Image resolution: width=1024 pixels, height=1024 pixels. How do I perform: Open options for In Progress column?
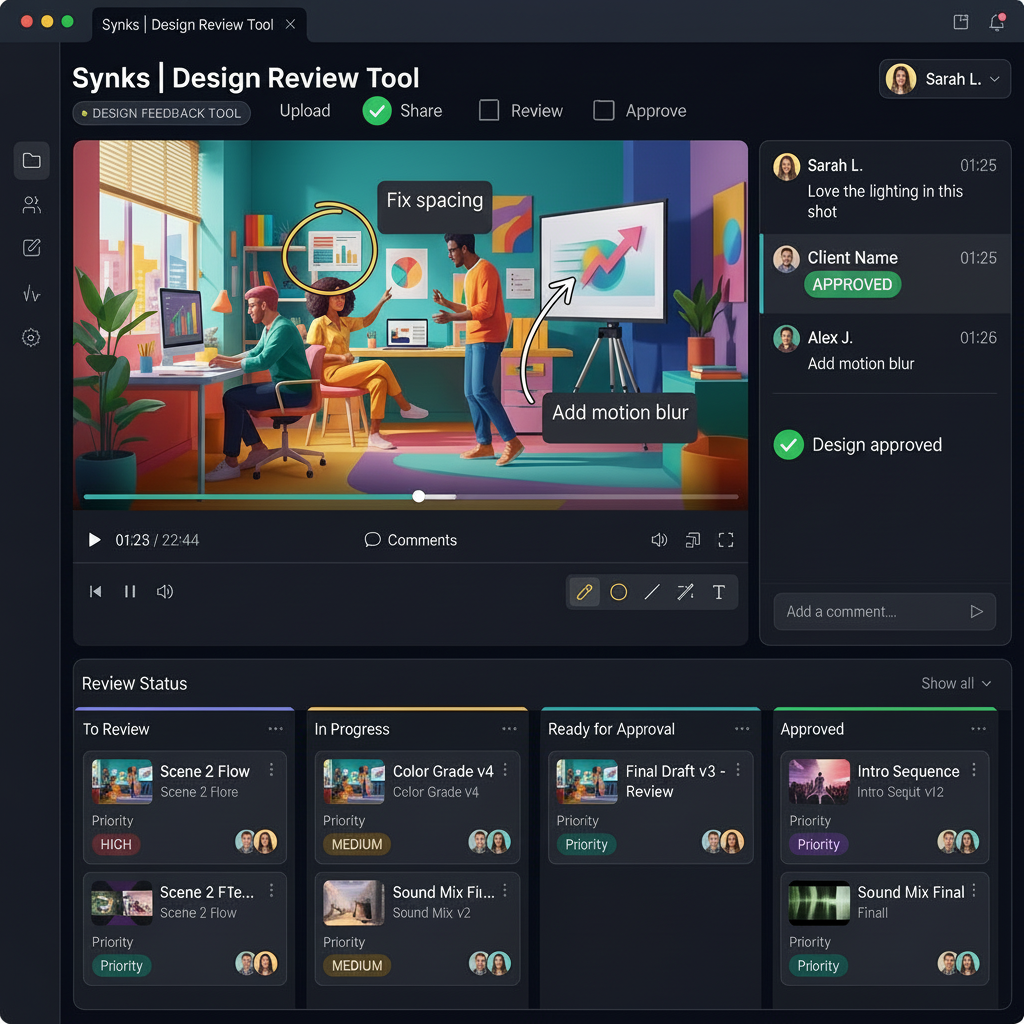point(509,729)
